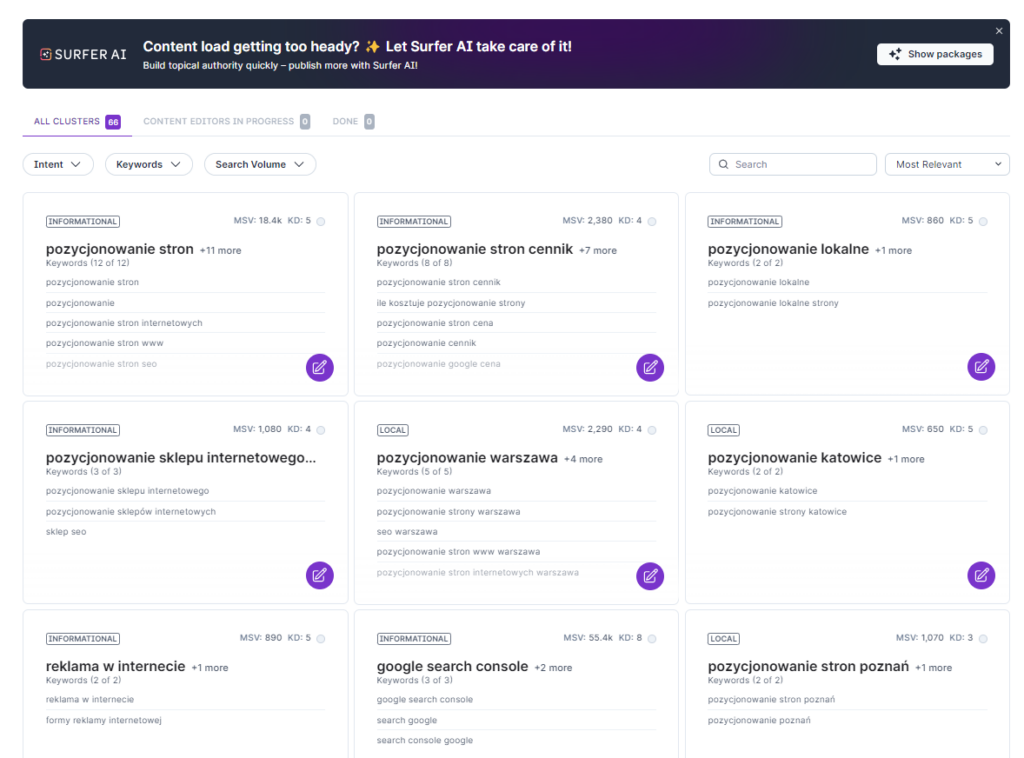Click KD status circle on pozycjonowanie warszawa card
The width and height of the screenshot is (1024, 758).
click(652, 430)
